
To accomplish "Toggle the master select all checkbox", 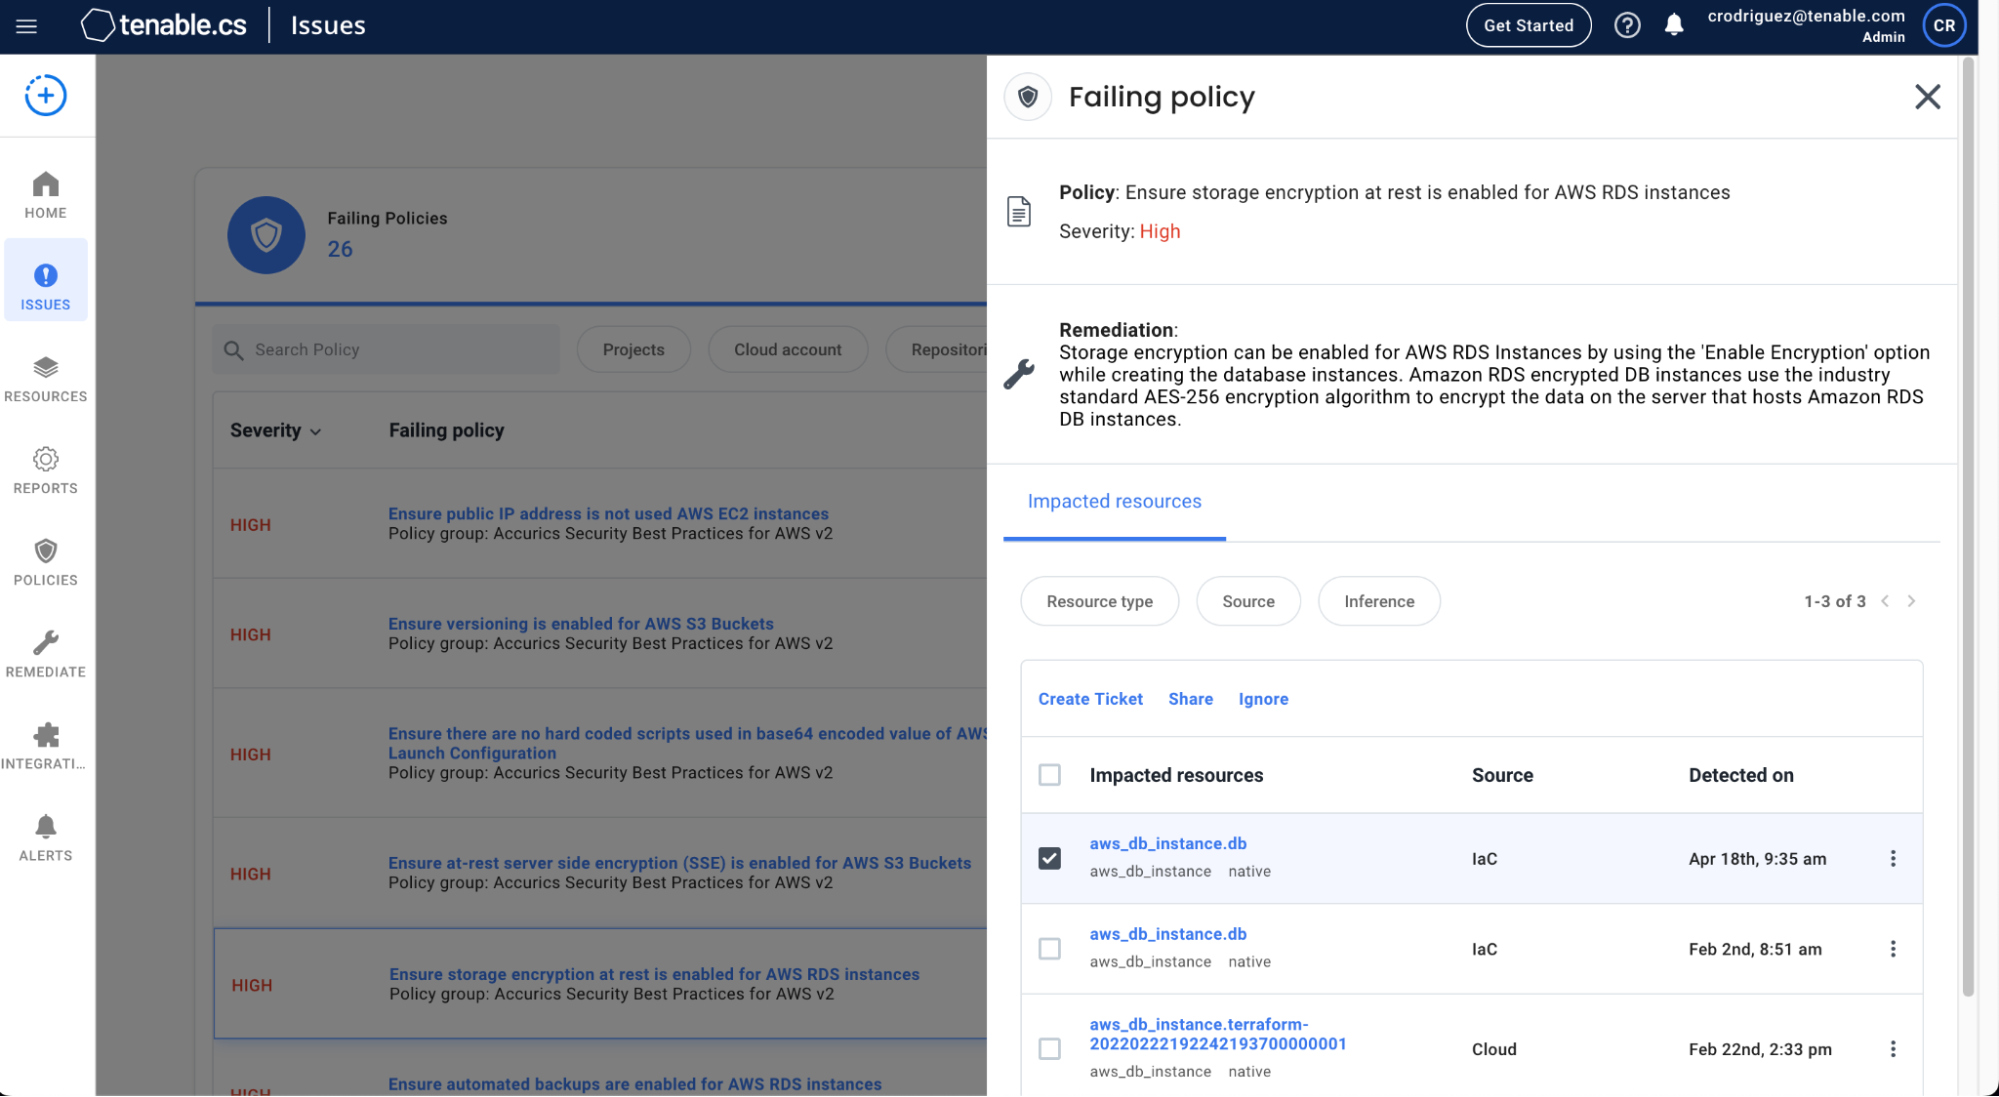I will (1051, 774).
